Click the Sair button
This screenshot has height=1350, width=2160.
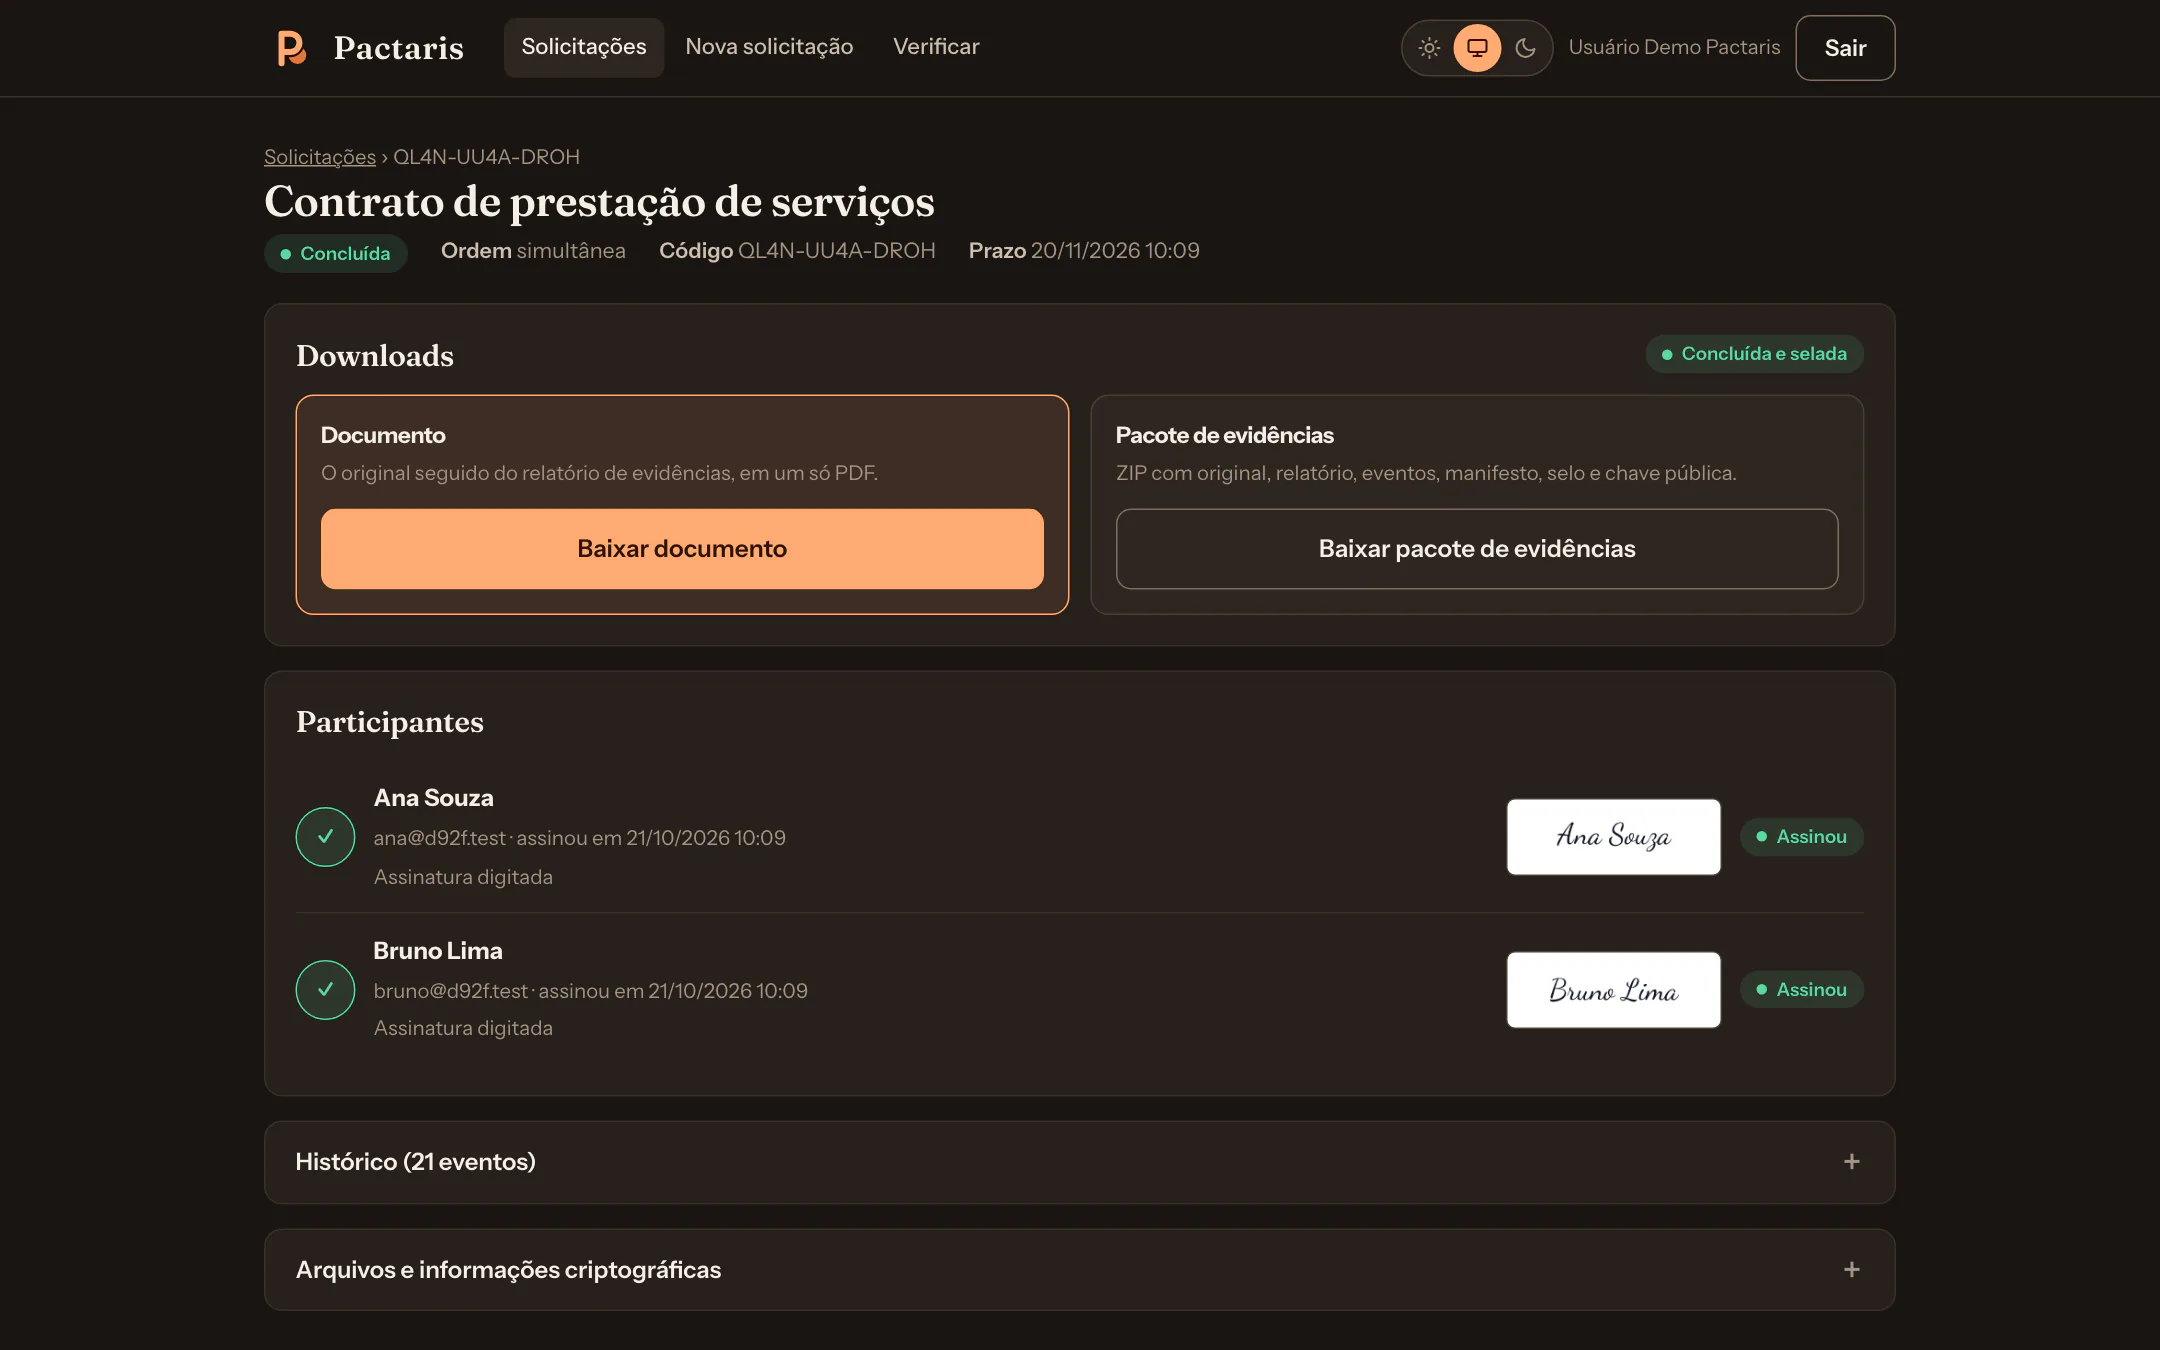tap(1845, 48)
